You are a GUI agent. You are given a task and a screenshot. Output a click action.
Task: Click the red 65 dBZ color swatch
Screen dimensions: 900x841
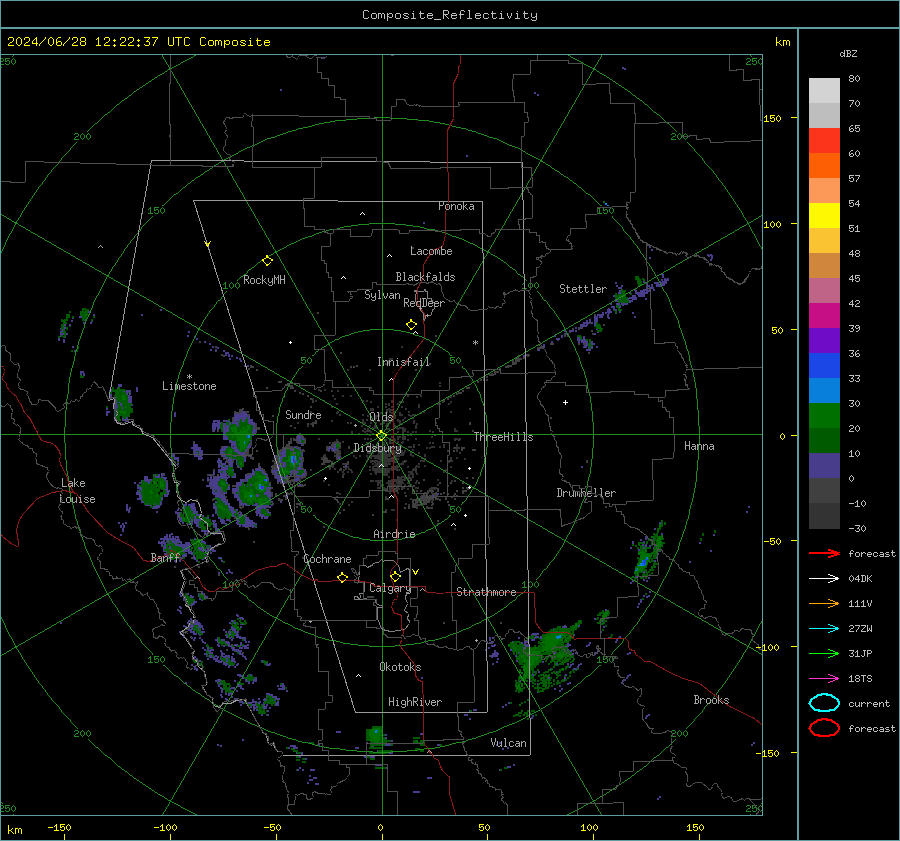coord(824,141)
